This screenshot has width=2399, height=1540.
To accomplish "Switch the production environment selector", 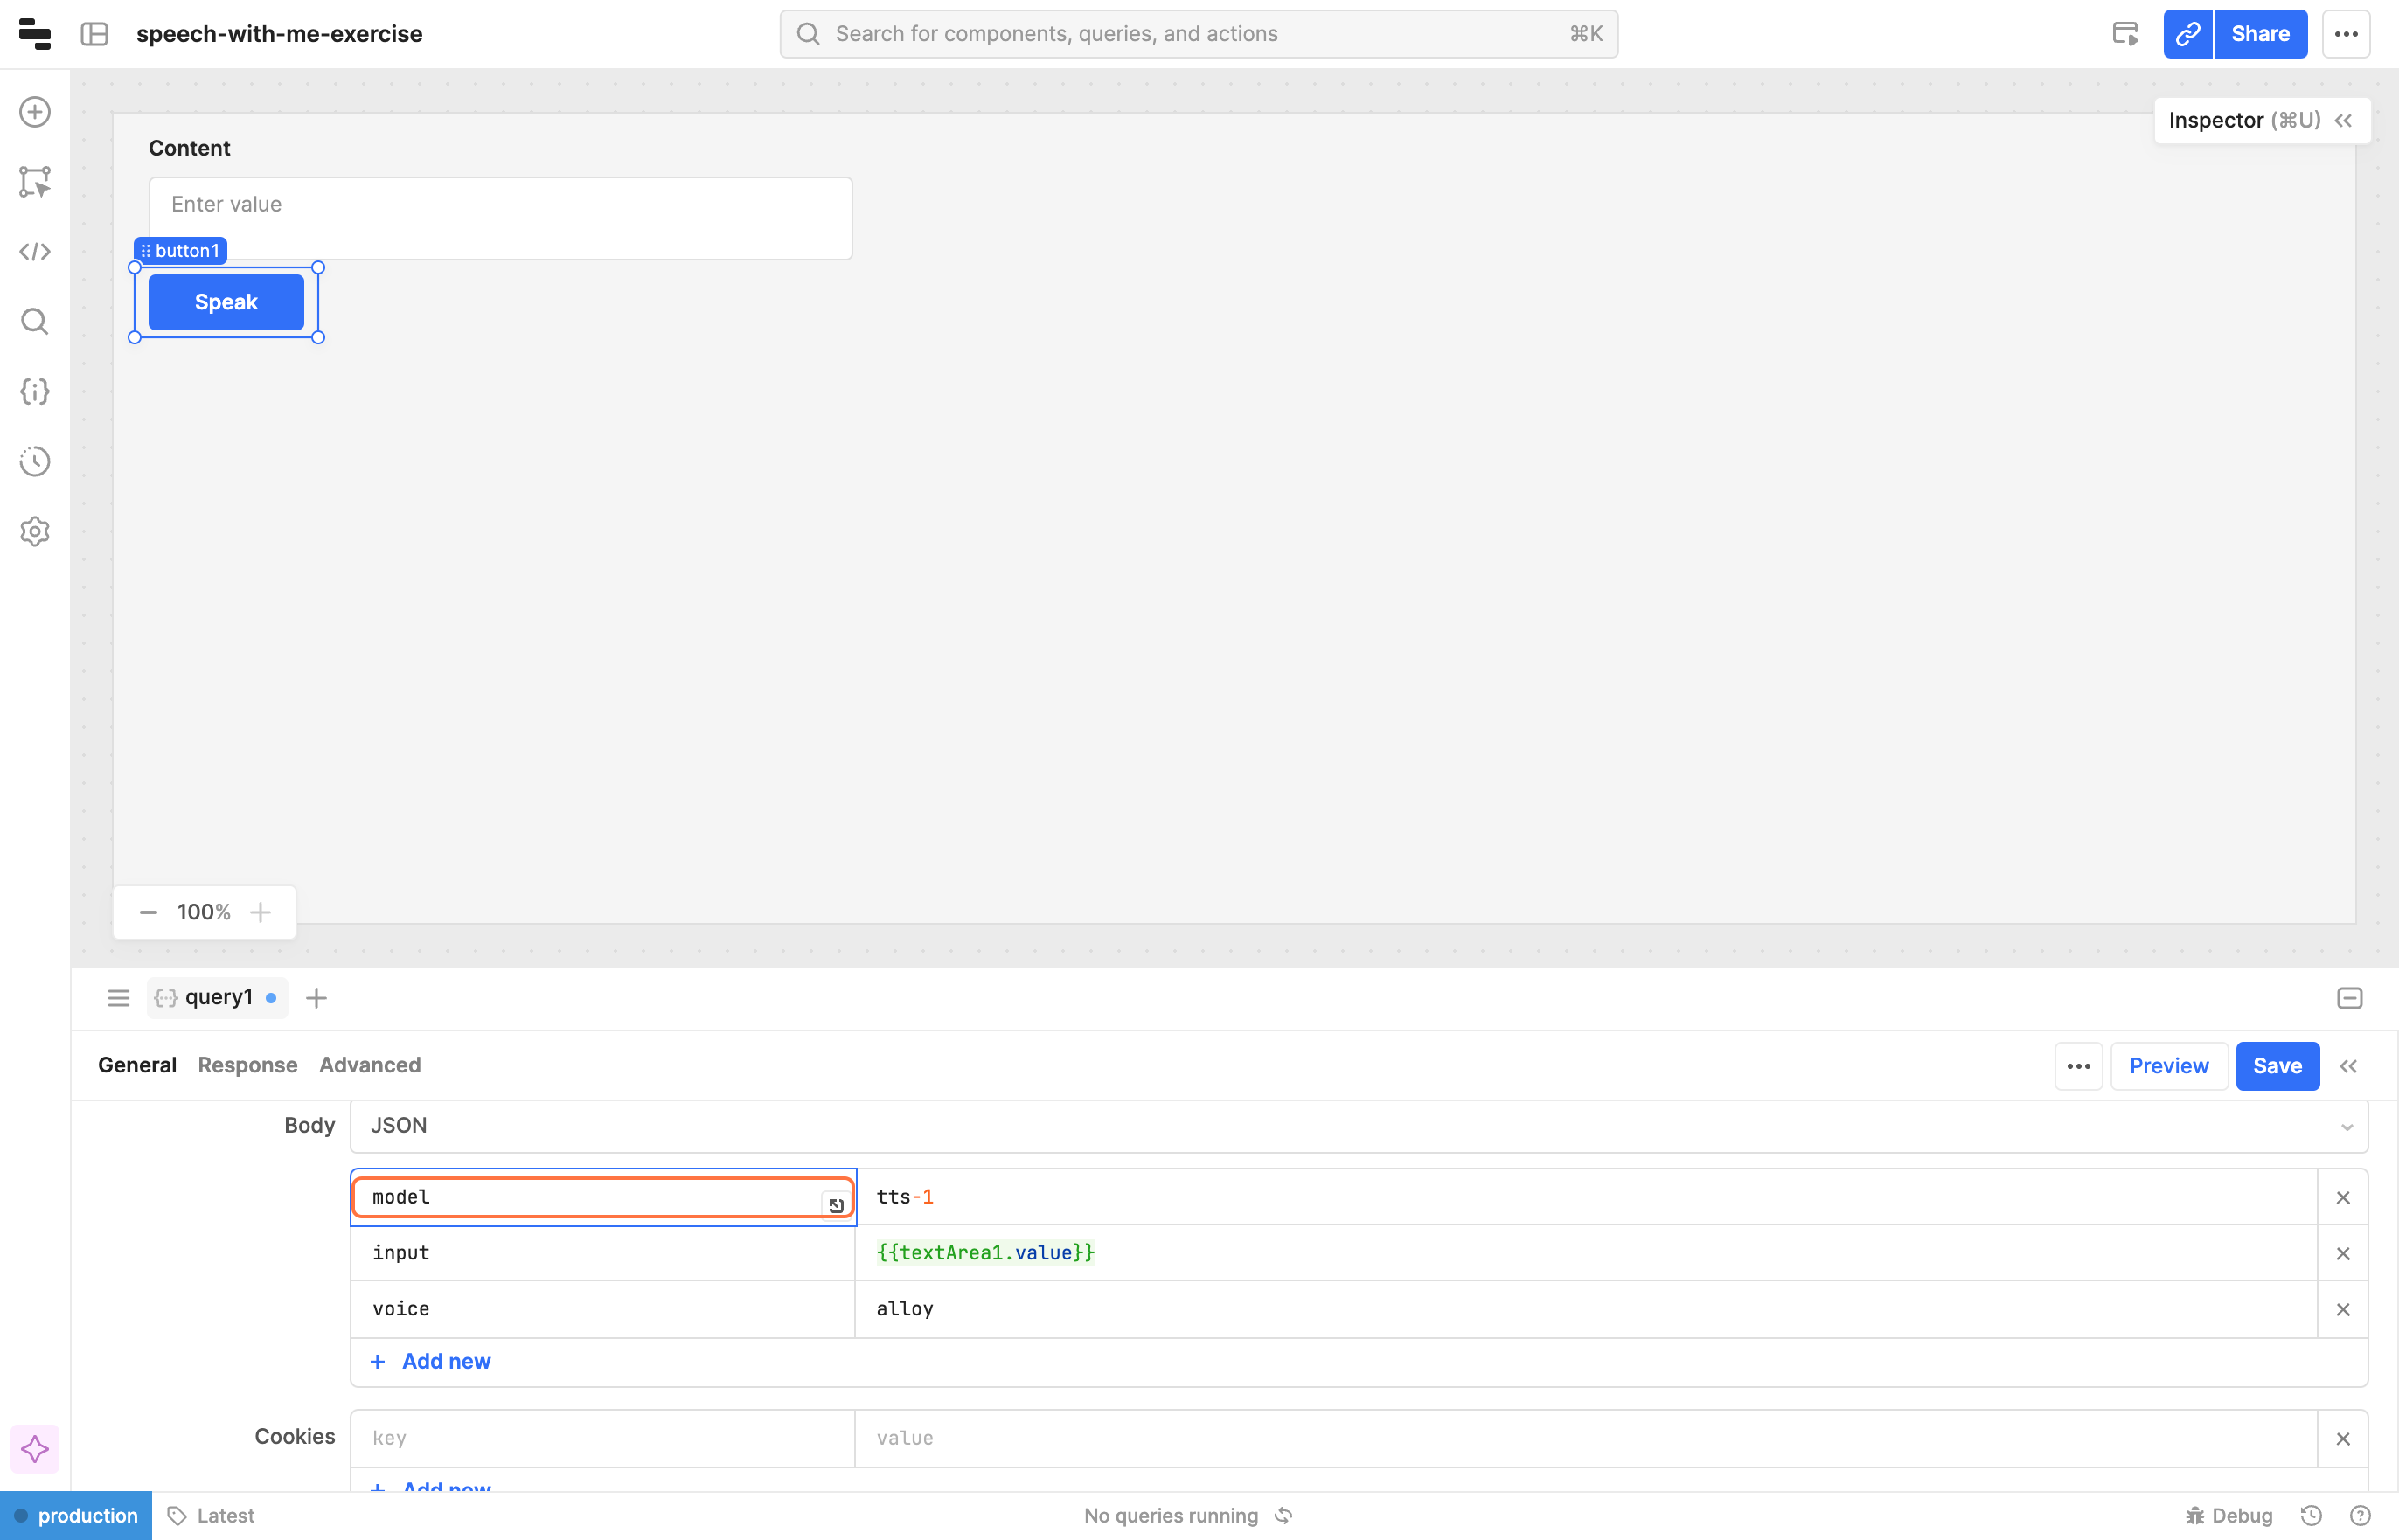I will coord(76,1516).
